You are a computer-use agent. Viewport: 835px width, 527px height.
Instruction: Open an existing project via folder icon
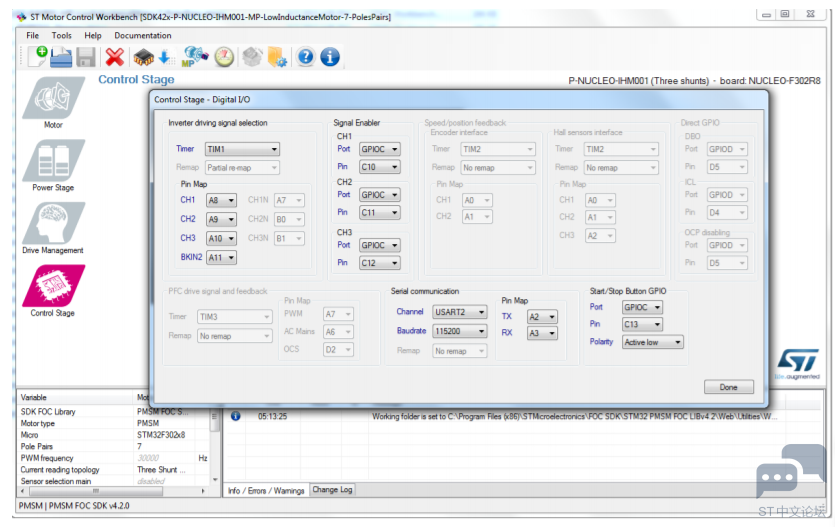(x=61, y=57)
